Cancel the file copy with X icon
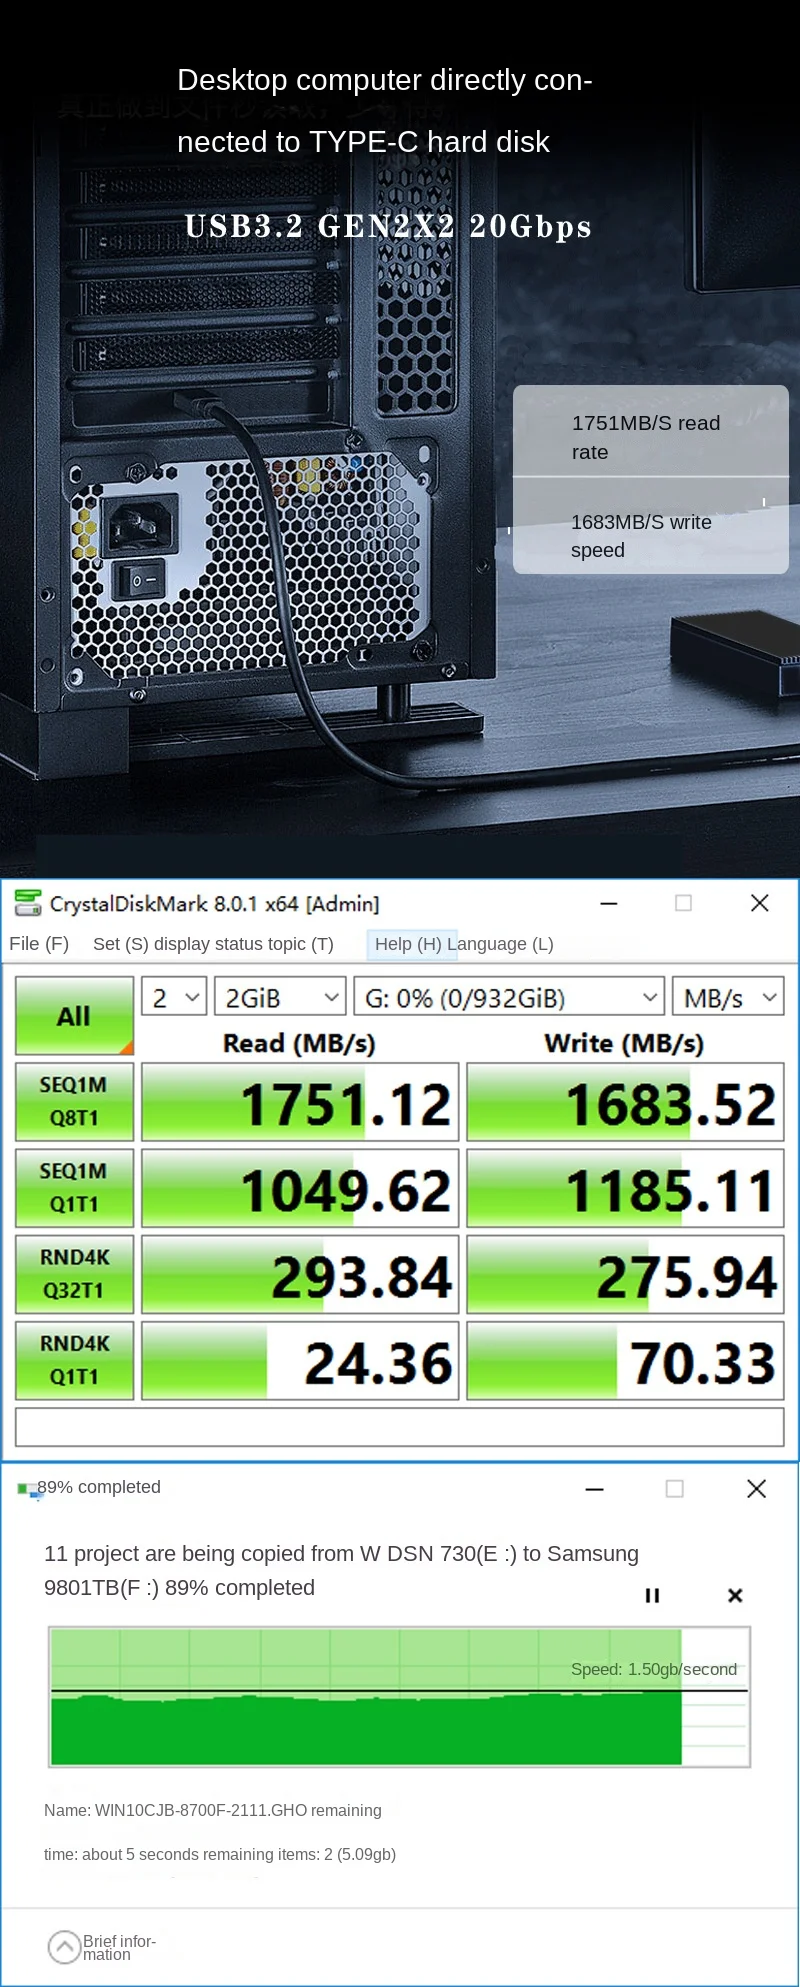Screen dimensions: 800x1987 pyautogui.click(x=735, y=1595)
